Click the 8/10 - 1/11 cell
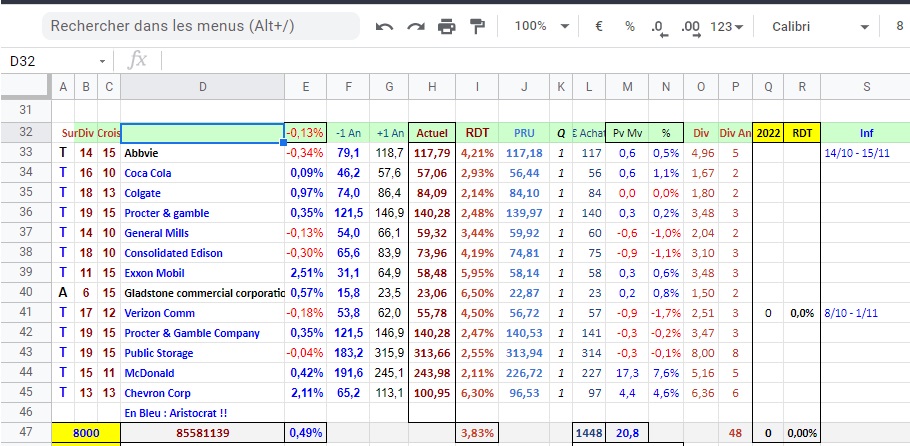910x446 pixels. coord(865,313)
